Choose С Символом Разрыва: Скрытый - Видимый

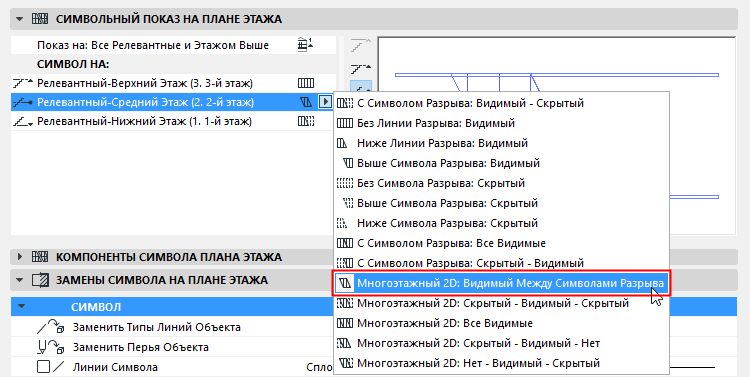click(x=501, y=263)
